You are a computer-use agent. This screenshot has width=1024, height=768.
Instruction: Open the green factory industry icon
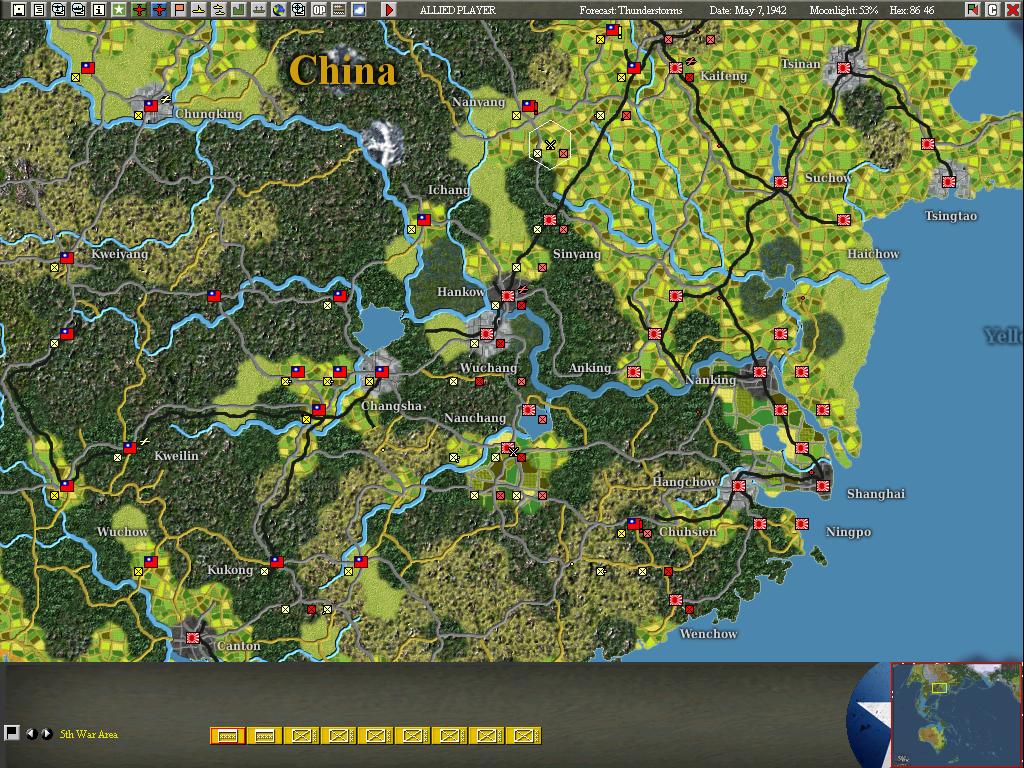pos(238,10)
